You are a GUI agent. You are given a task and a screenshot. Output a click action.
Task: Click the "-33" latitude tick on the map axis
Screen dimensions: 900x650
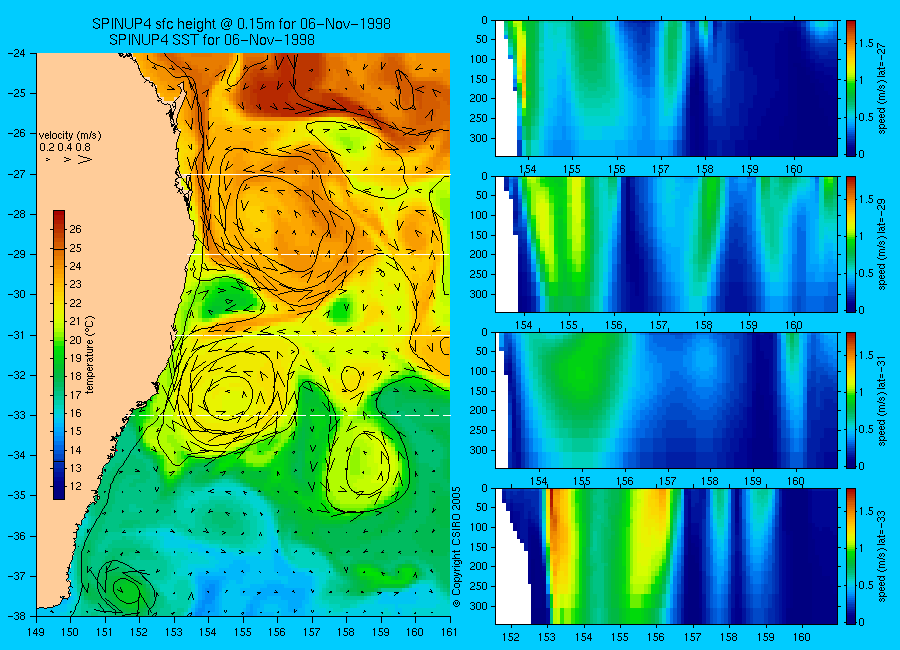click(17, 415)
